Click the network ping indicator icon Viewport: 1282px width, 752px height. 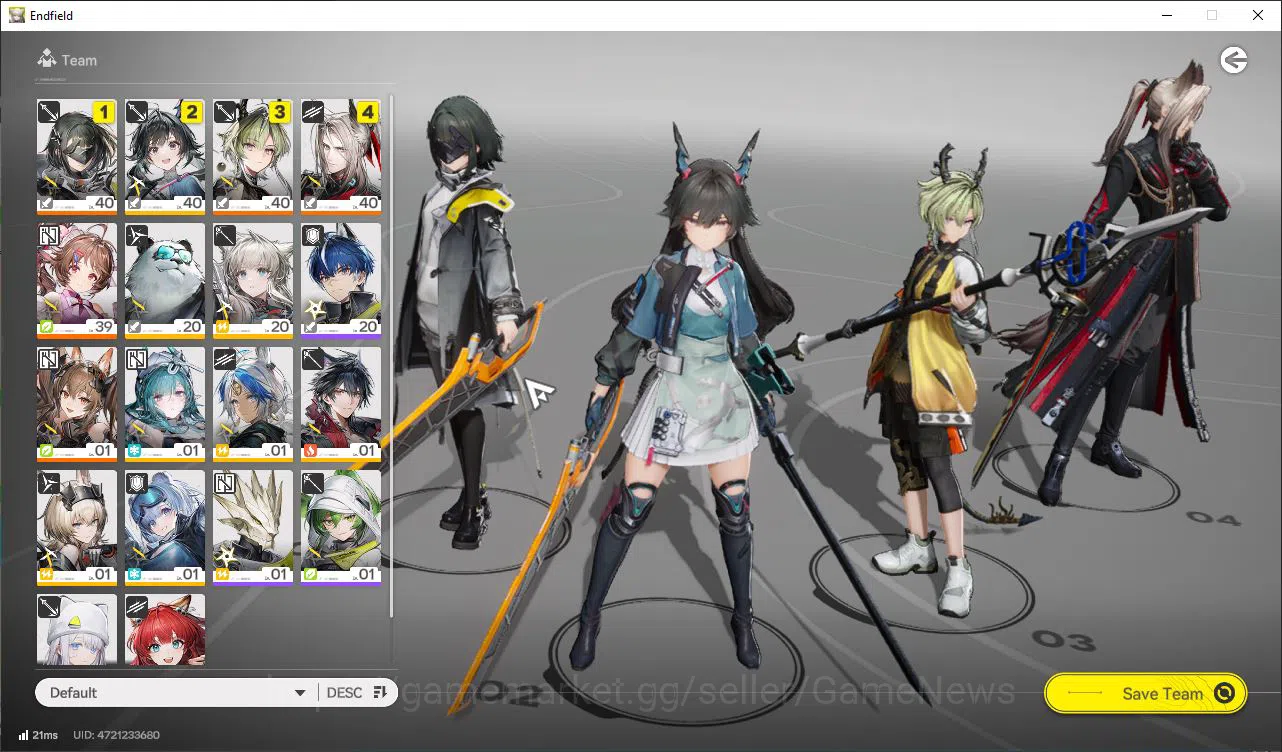23,735
